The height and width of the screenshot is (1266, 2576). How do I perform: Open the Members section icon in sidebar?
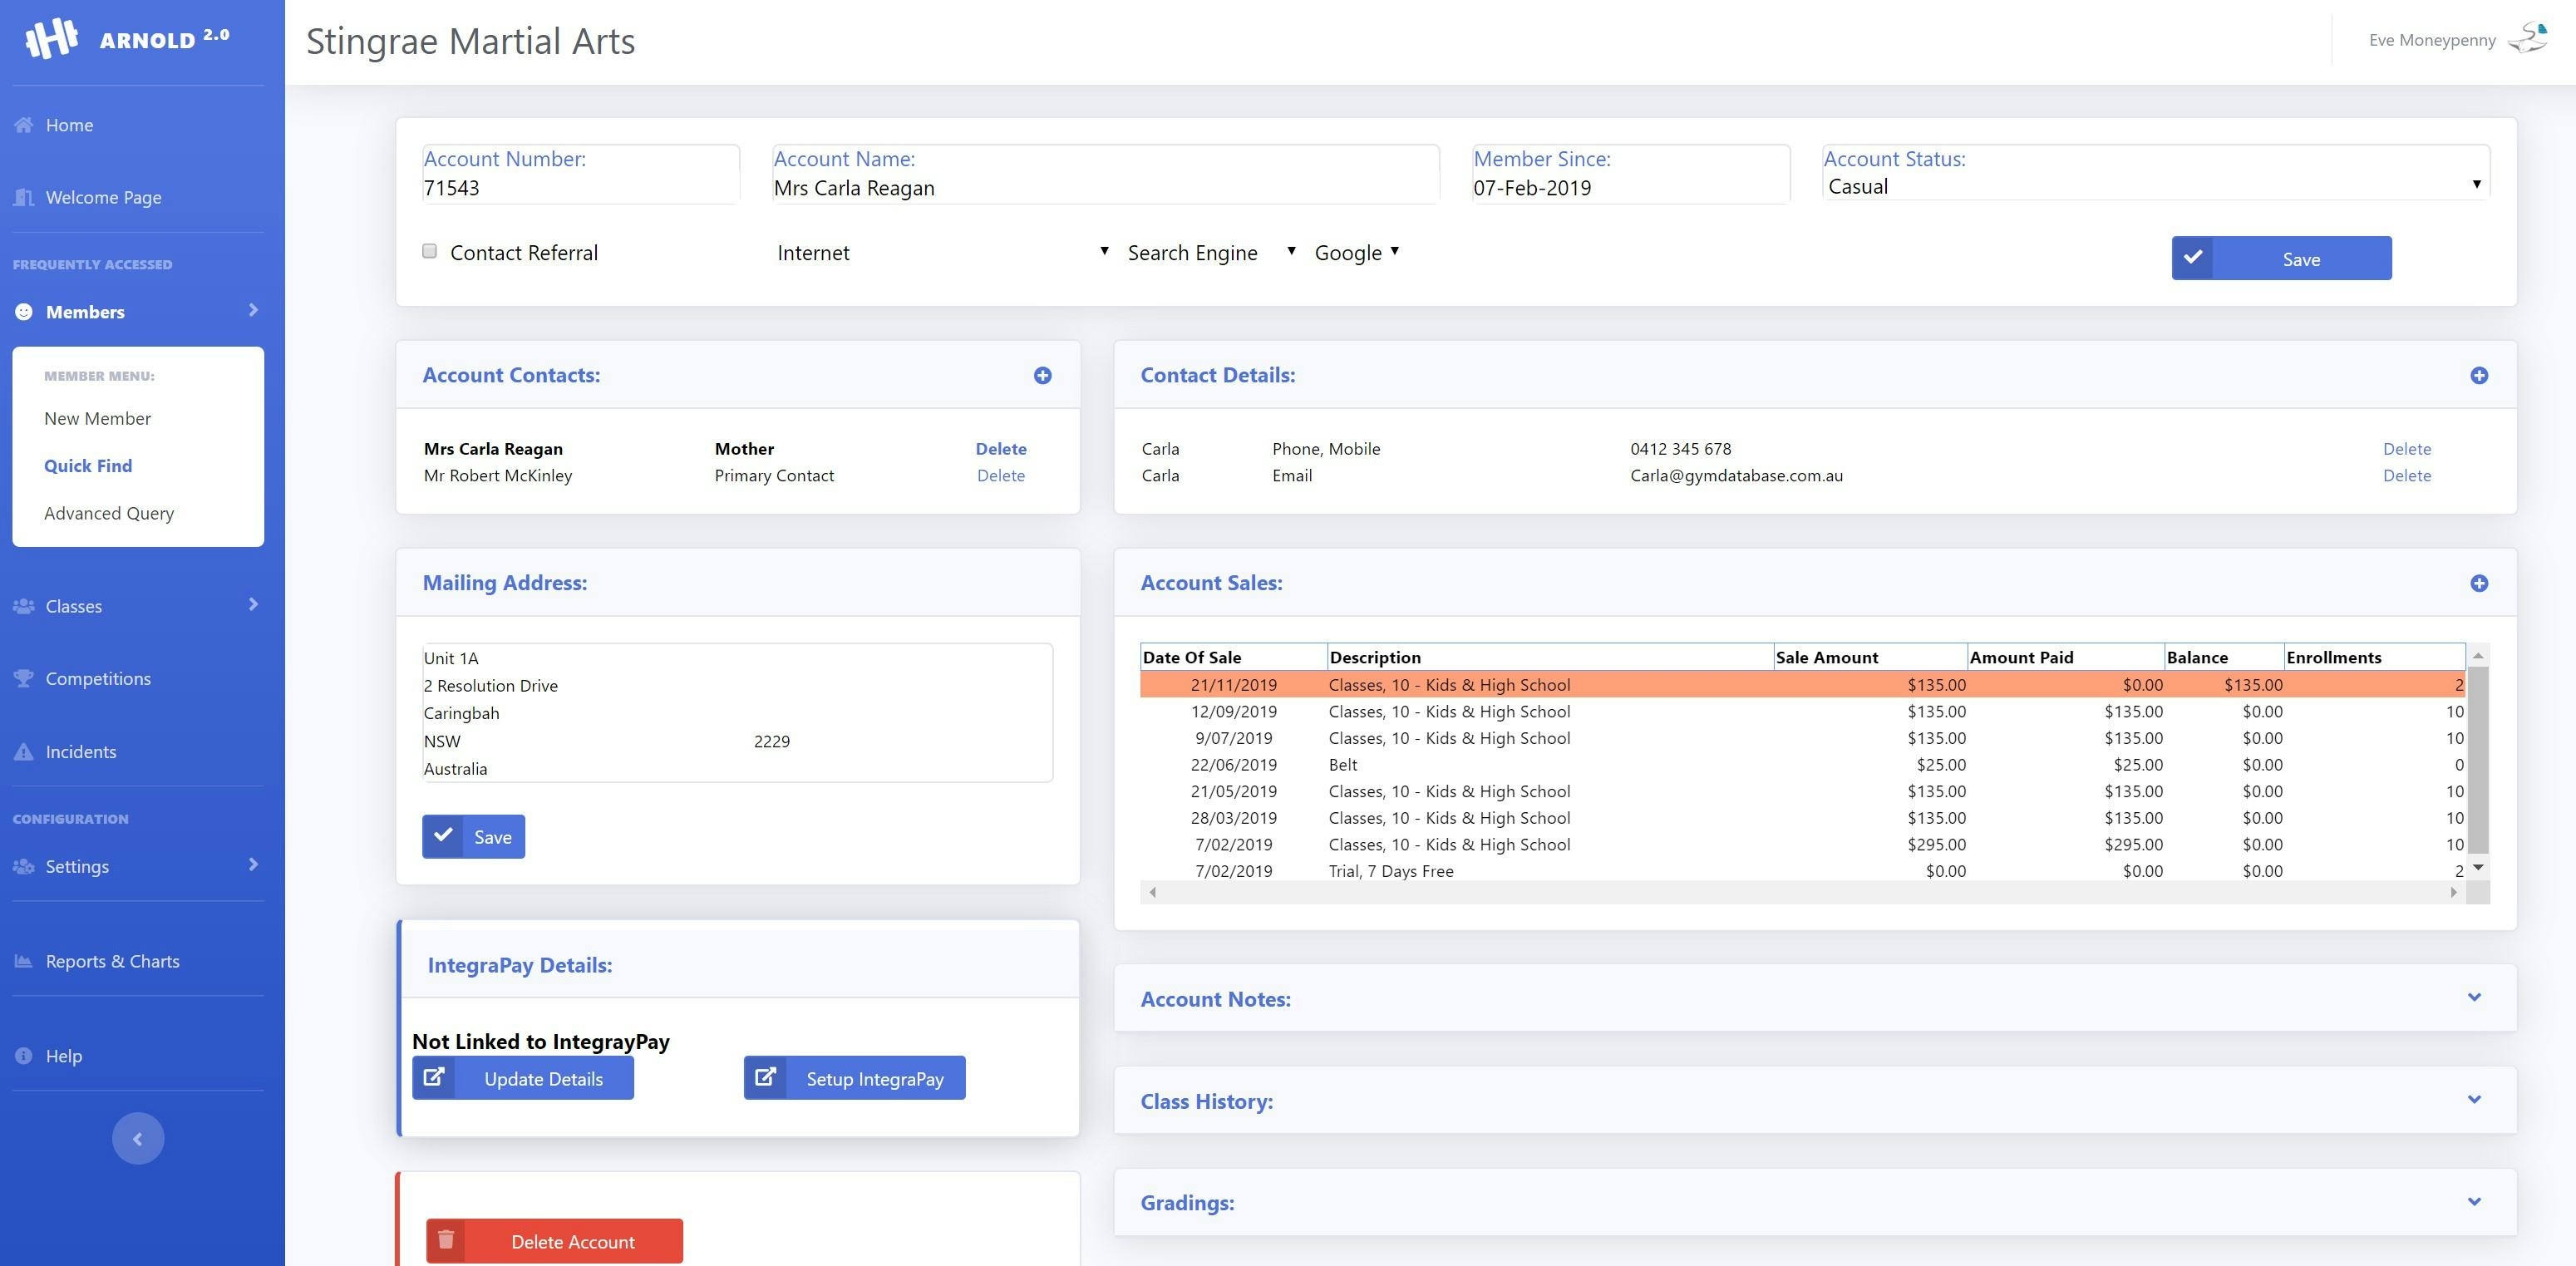tap(23, 312)
